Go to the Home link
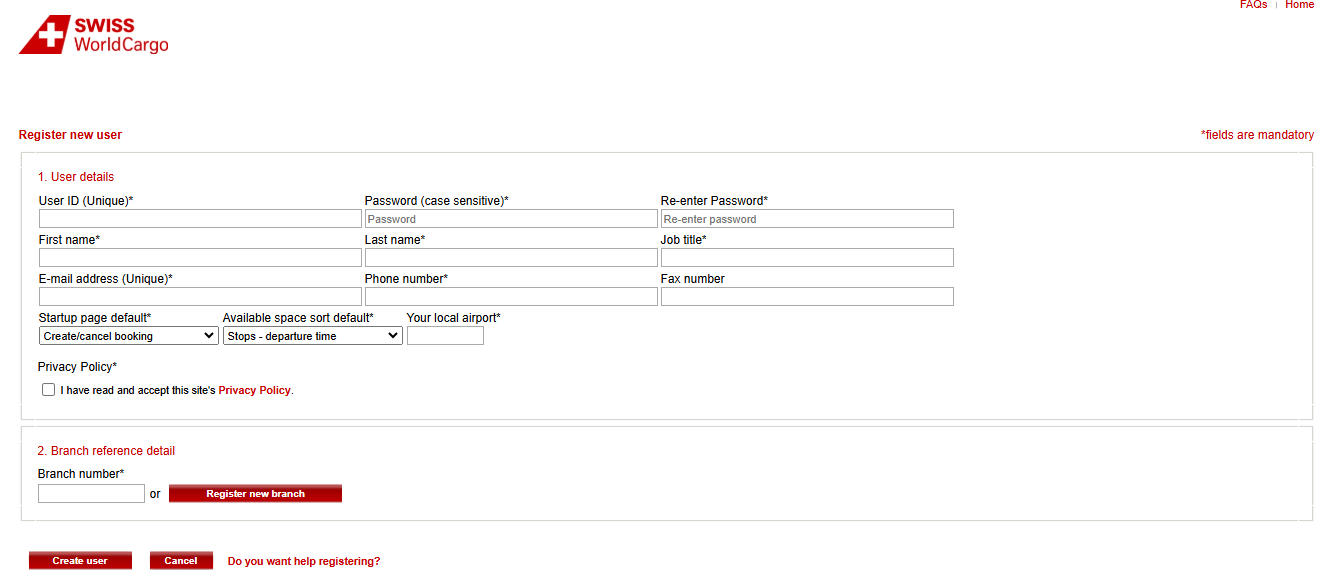The image size is (1323, 576). pyautogui.click(x=1299, y=5)
